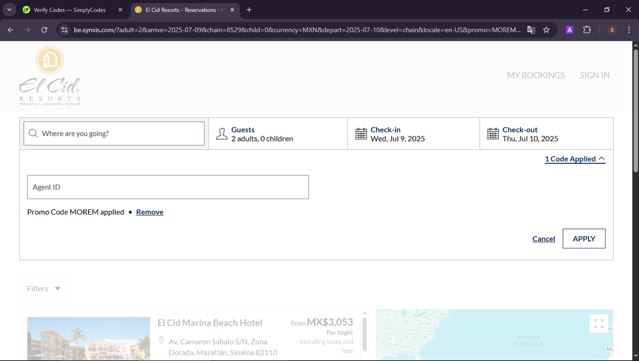Select the El Cid Resorts Reservations tab

click(185, 10)
